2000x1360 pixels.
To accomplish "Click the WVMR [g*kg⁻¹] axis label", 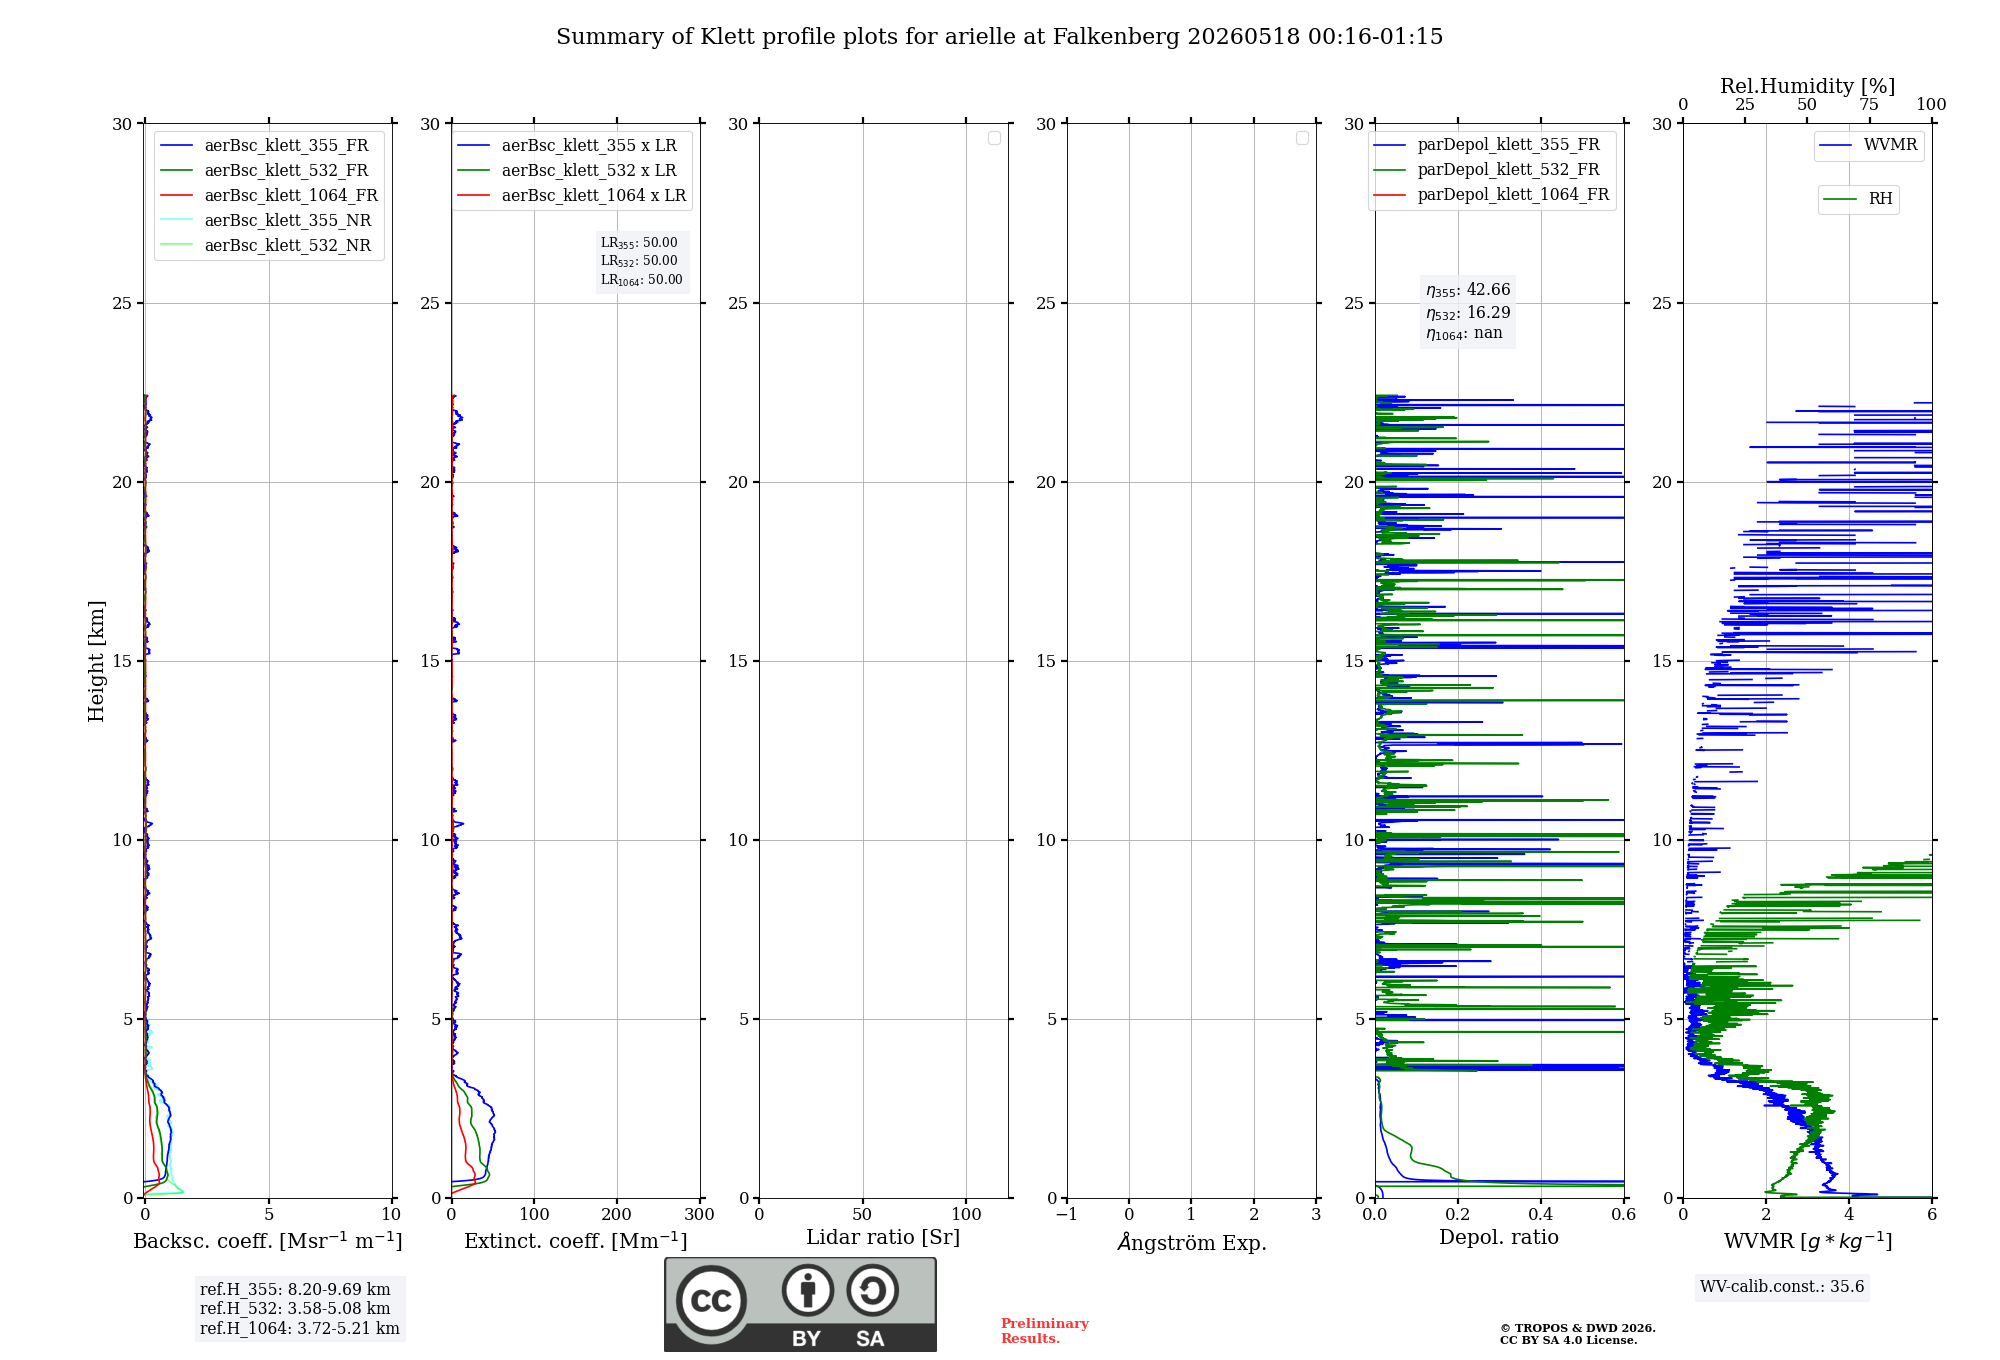I will (1808, 1241).
